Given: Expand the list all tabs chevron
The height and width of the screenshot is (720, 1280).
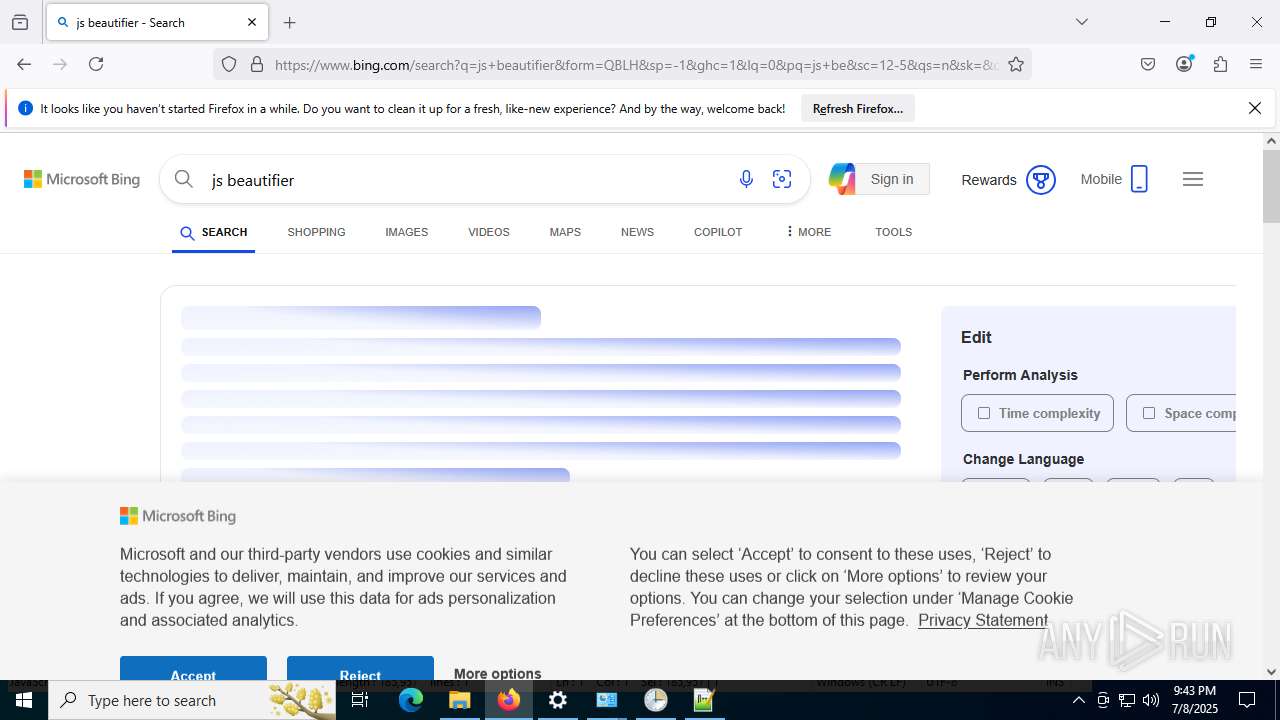Looking at the screenshot, I should click(1082, 22).
